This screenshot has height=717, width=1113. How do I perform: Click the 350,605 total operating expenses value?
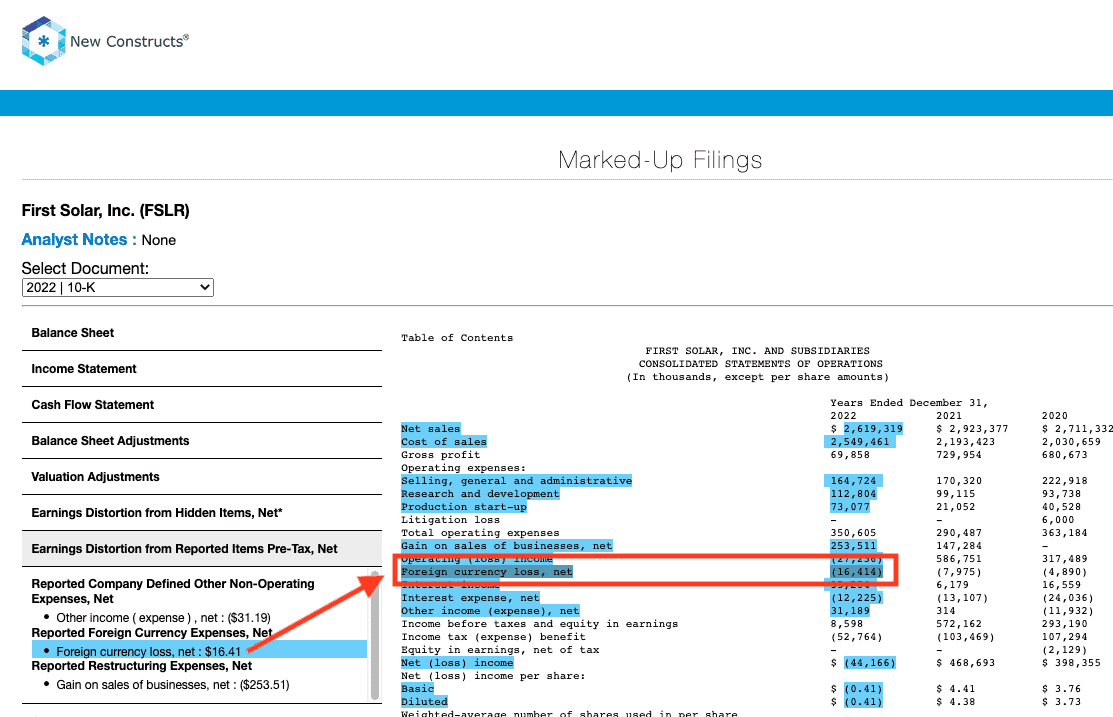pos(853,533)
